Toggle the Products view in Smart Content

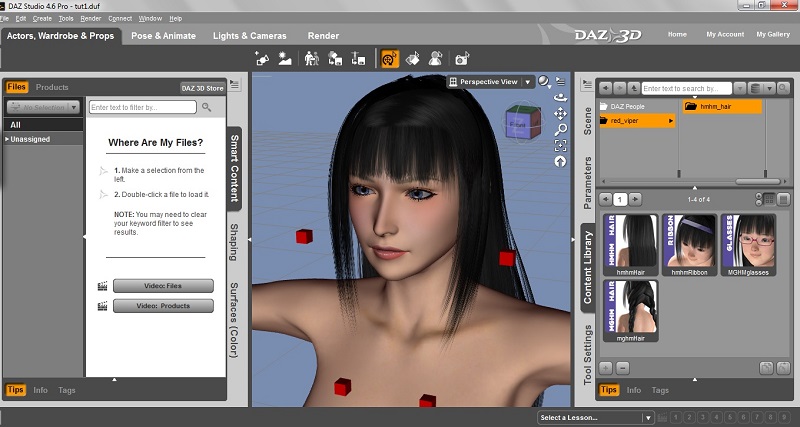click(x=52, y=87)
